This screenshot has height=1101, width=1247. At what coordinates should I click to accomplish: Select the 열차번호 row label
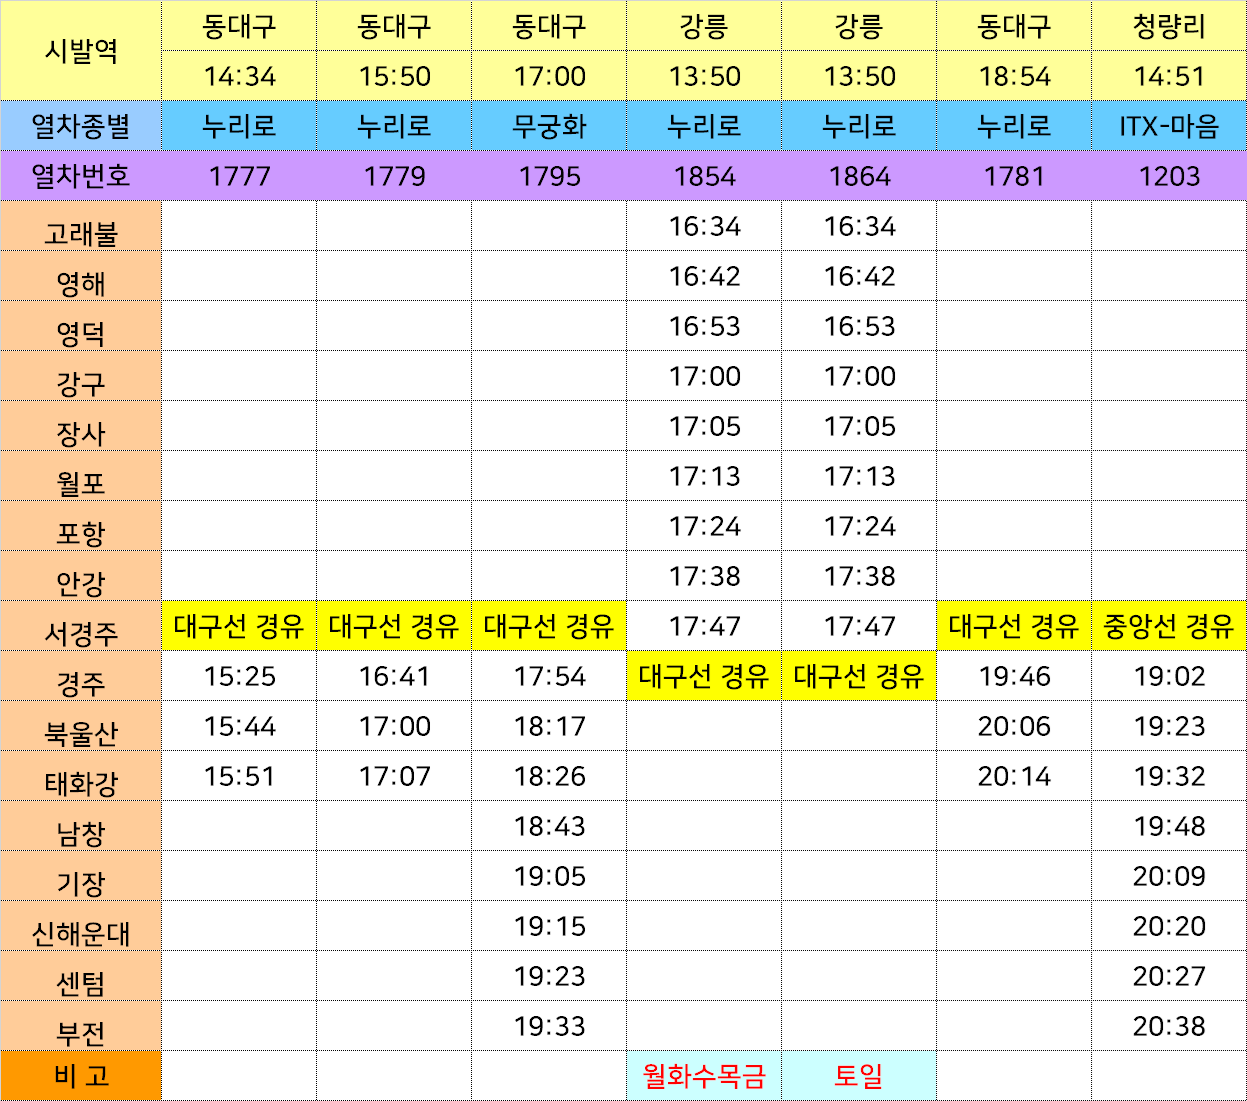[x=81, y=176]
